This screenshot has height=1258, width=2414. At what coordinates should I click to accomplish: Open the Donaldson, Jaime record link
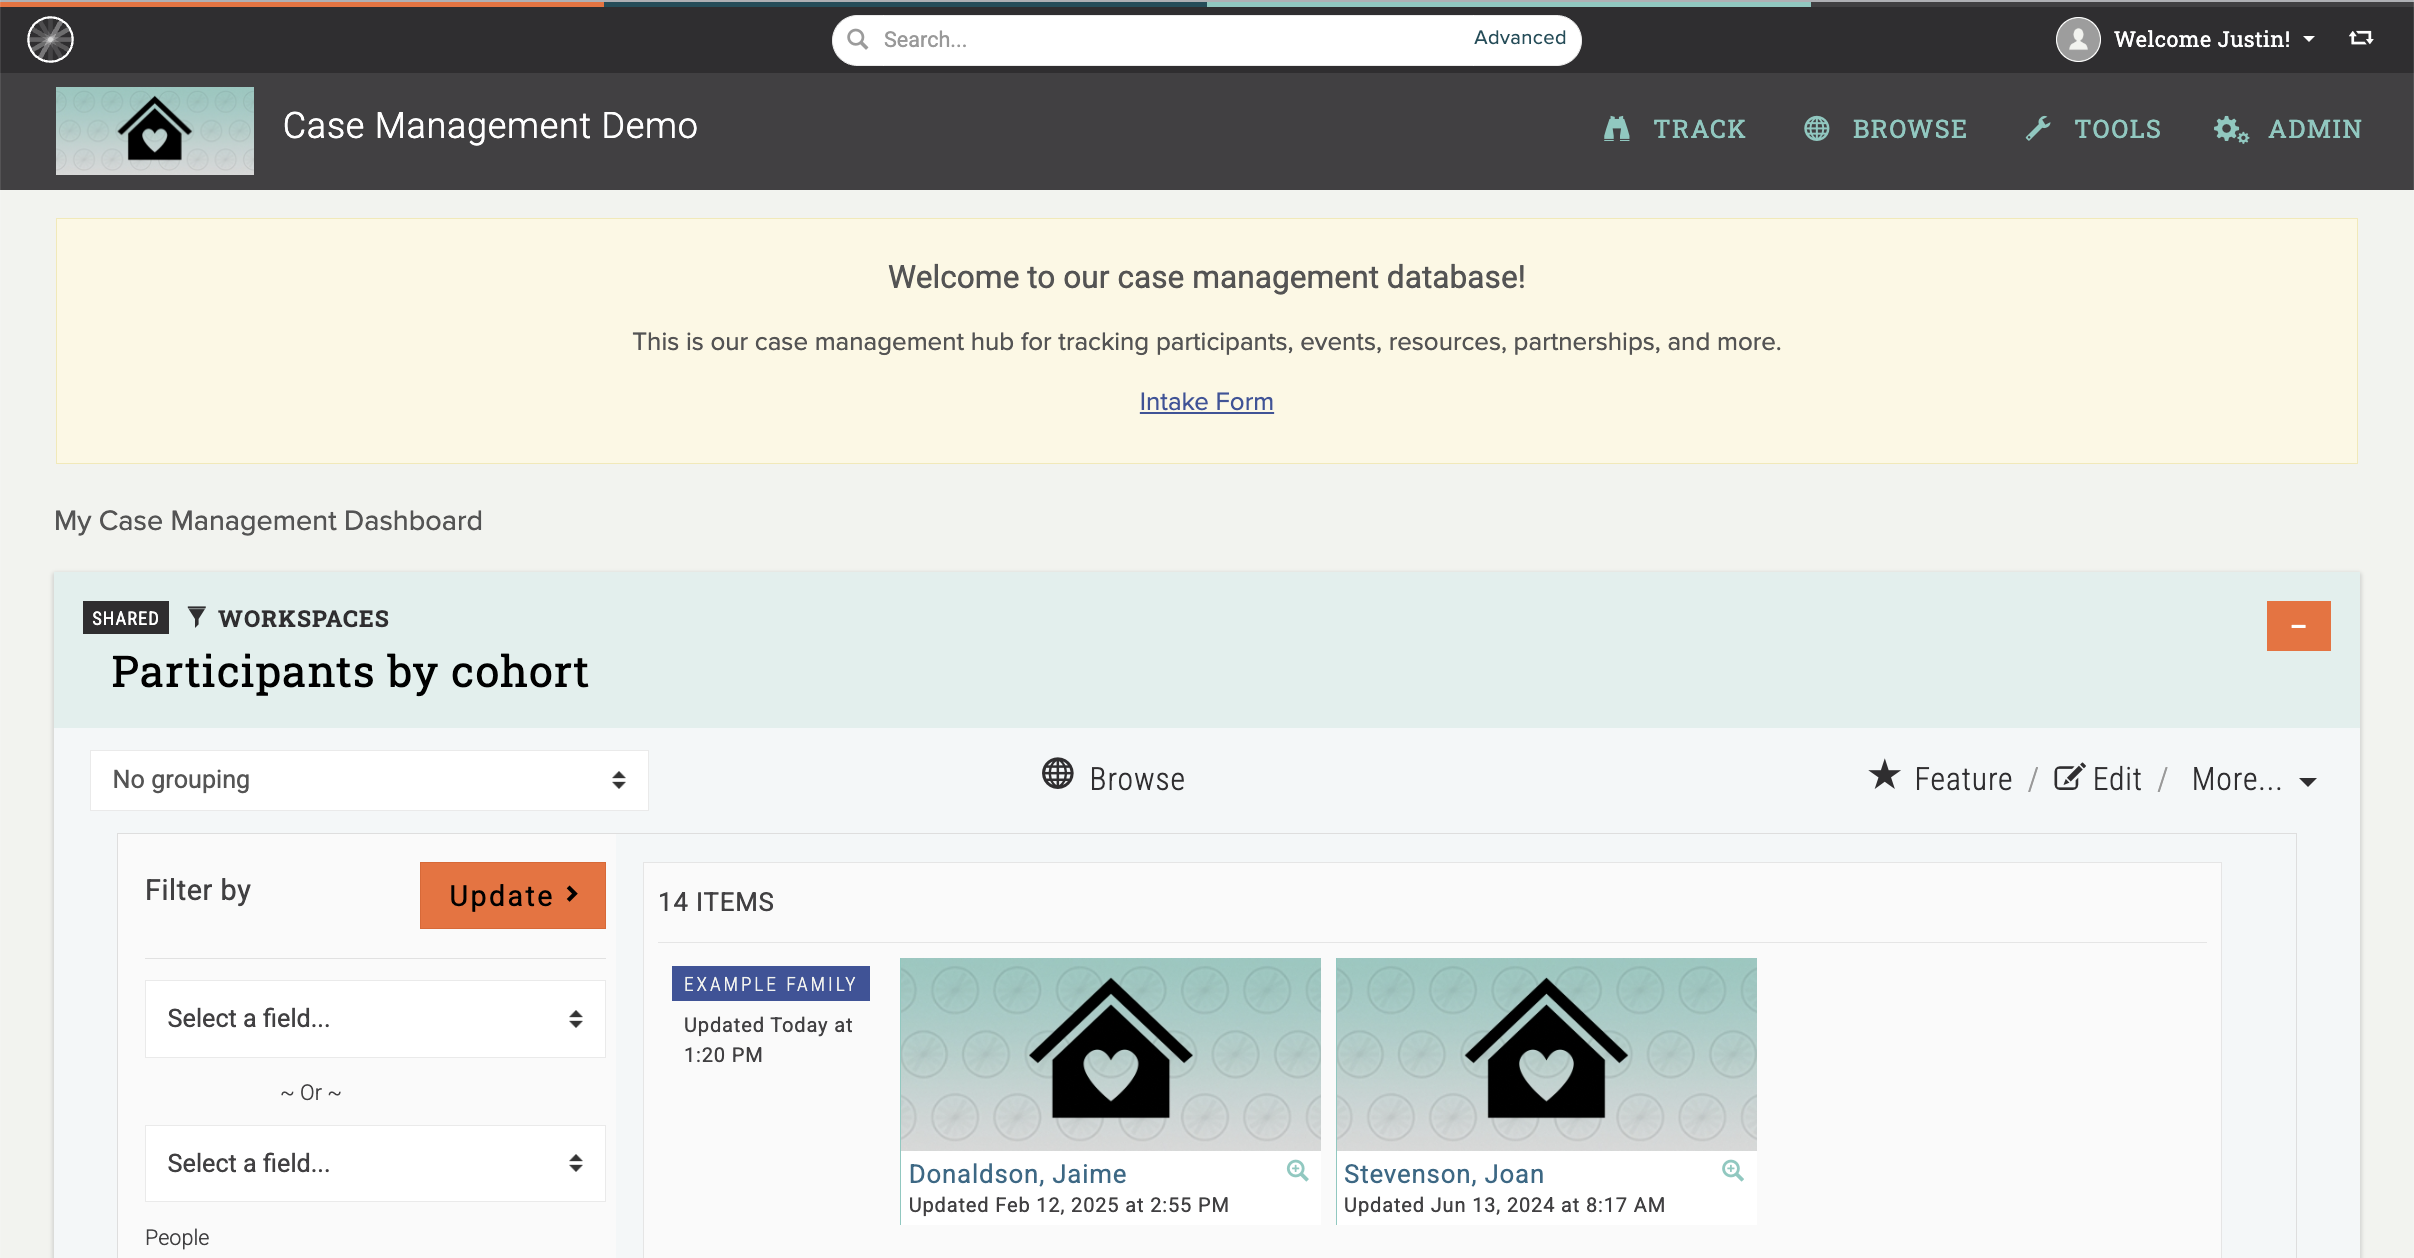click(x=1016, y=1173)
